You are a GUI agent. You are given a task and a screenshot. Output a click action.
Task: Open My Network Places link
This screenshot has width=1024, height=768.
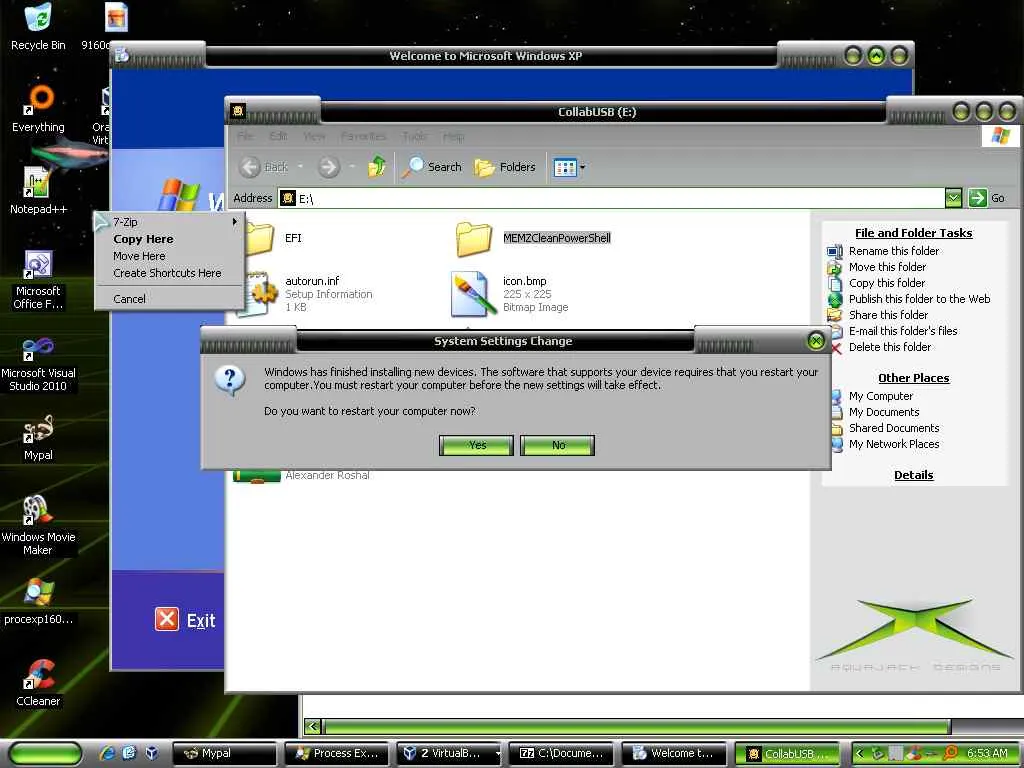[894, 444]
